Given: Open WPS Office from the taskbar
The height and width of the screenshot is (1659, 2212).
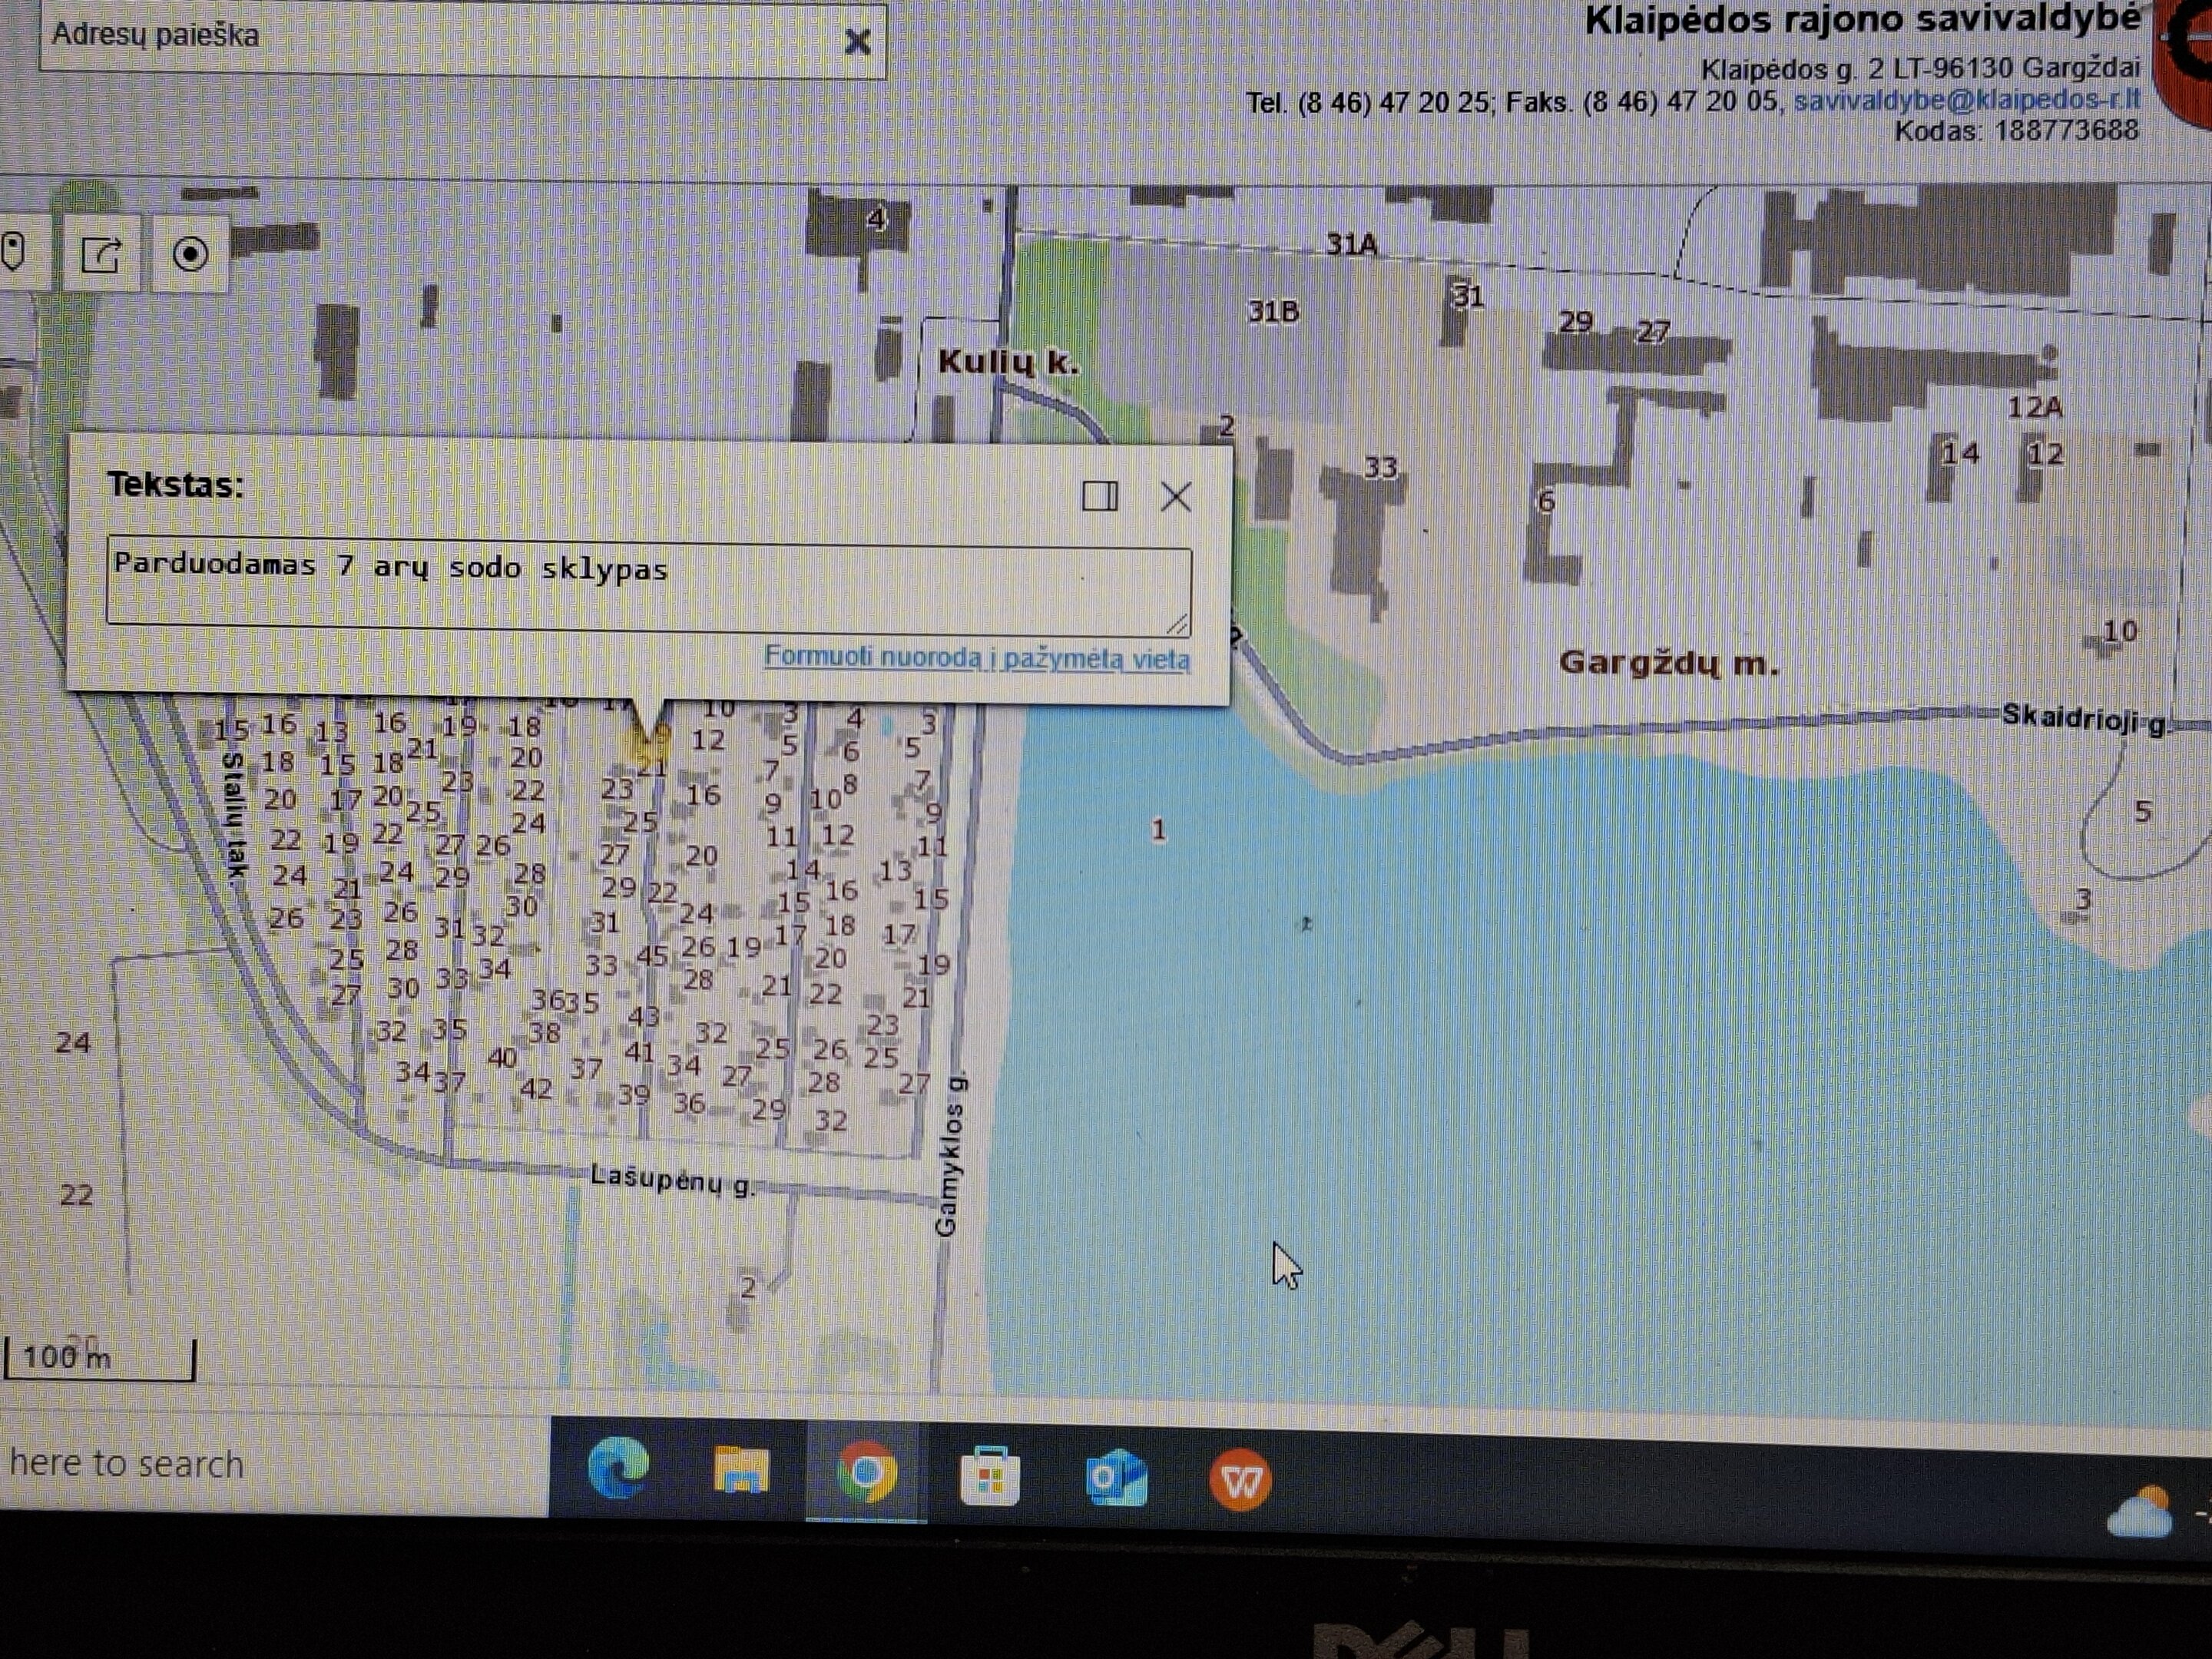Looking at the screenshot, I should [1240, 1480].
